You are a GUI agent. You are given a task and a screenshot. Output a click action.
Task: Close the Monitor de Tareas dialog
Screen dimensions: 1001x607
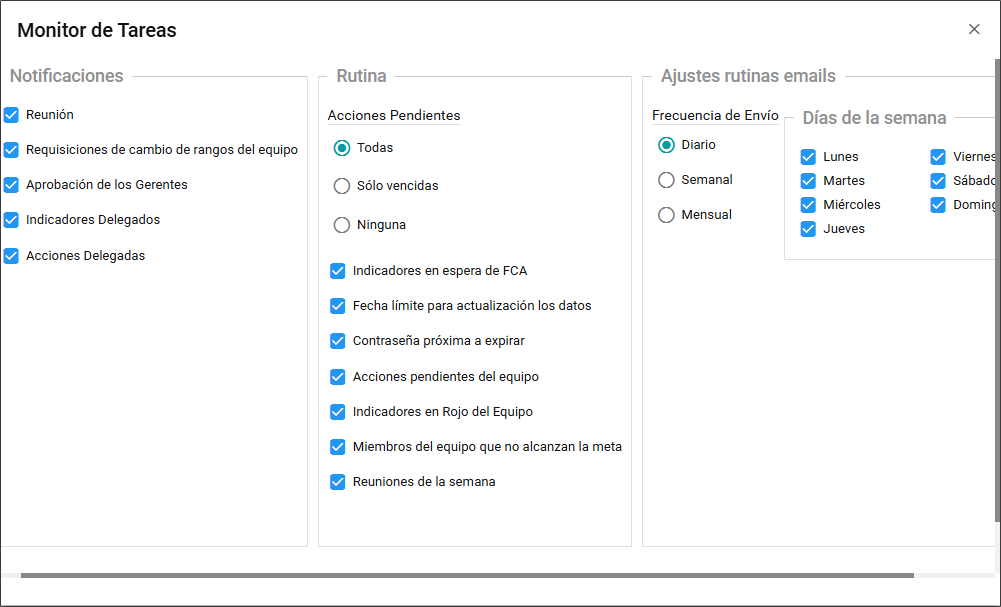974,29
